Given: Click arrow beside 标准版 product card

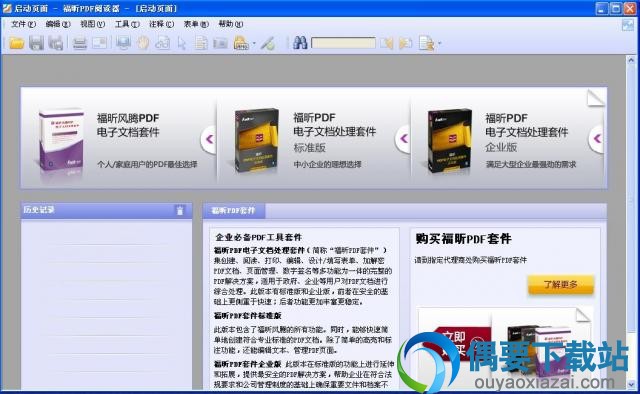Looking at the screenshot, I should pos(403,139).
